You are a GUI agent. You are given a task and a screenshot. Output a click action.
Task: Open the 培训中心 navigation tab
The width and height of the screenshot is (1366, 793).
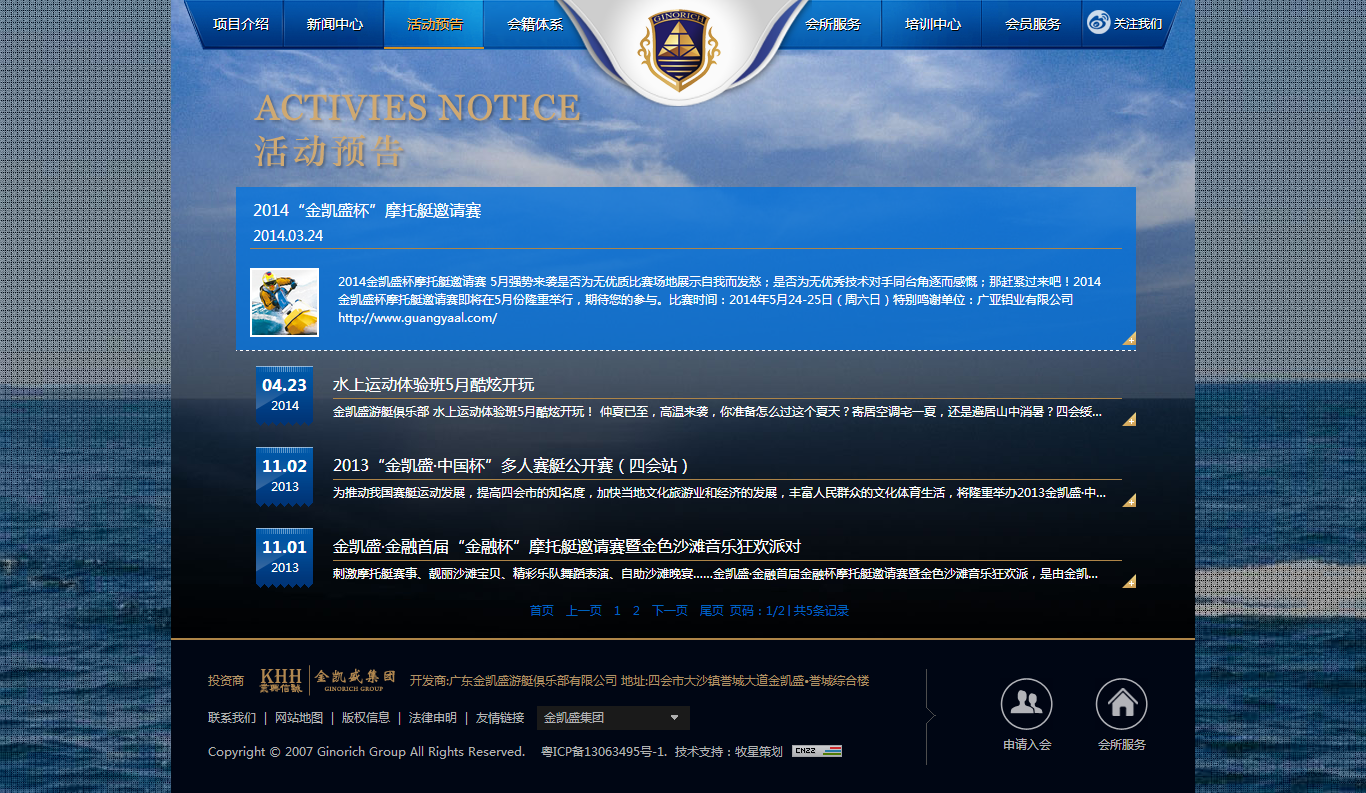(x=931, y=23)
